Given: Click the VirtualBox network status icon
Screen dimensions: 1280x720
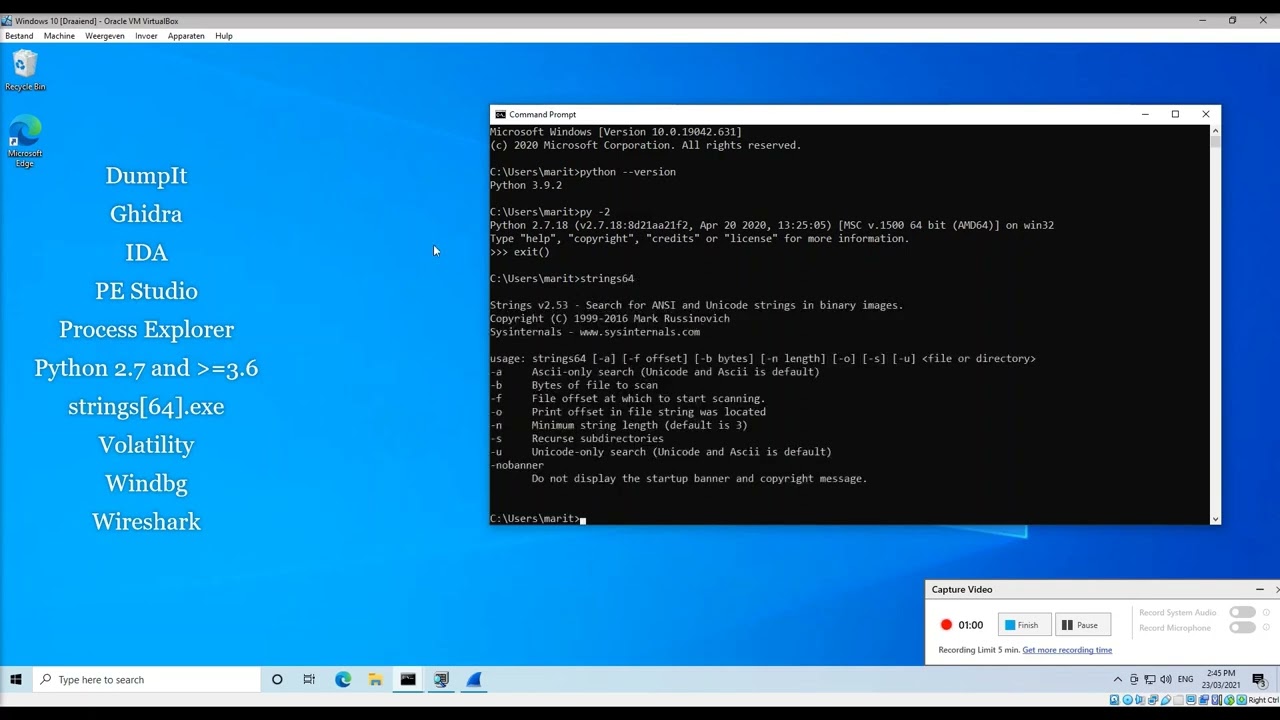Looking at the screenshot, I should tap(1153, 700).
